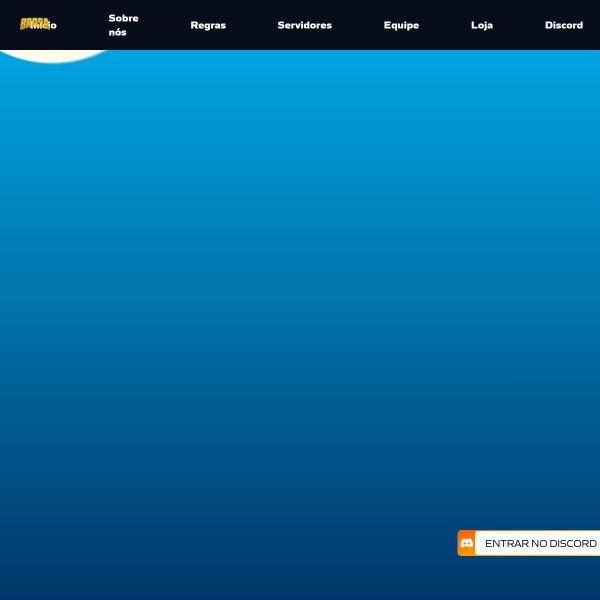This screenshot has width=600, height=600.
Task: Open the Regras menu item
Action: (208, 25)
